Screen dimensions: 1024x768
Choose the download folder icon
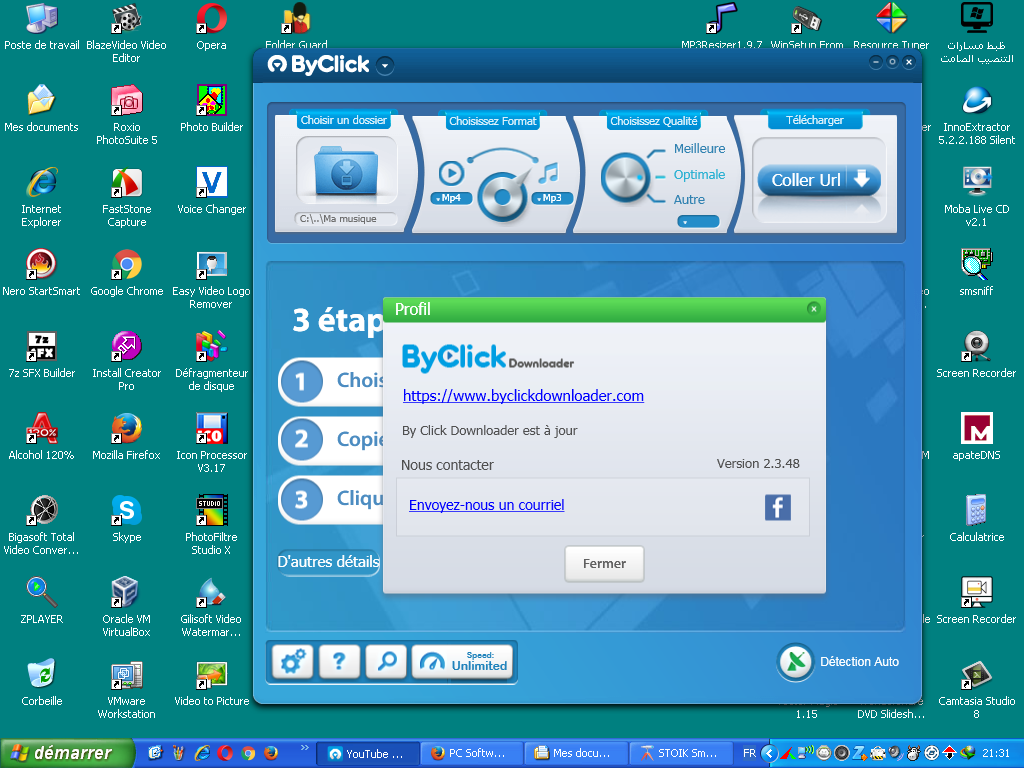click(x=346, y=171)
